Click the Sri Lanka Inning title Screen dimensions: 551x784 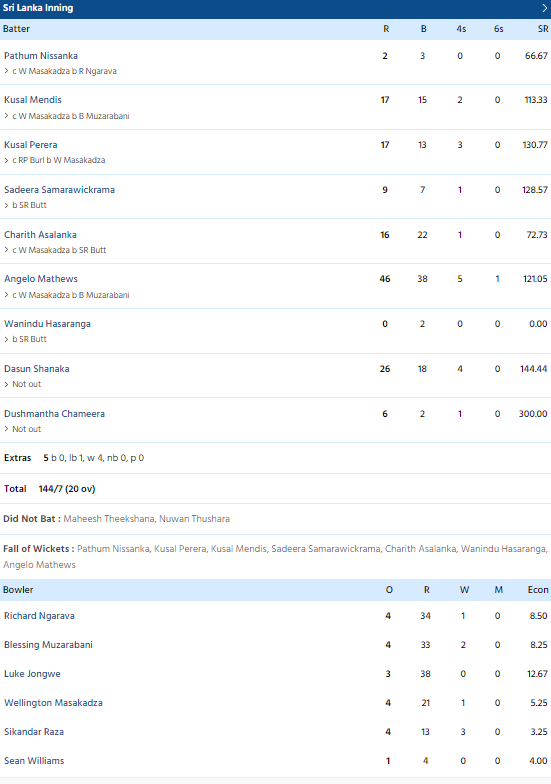point(38,8)
